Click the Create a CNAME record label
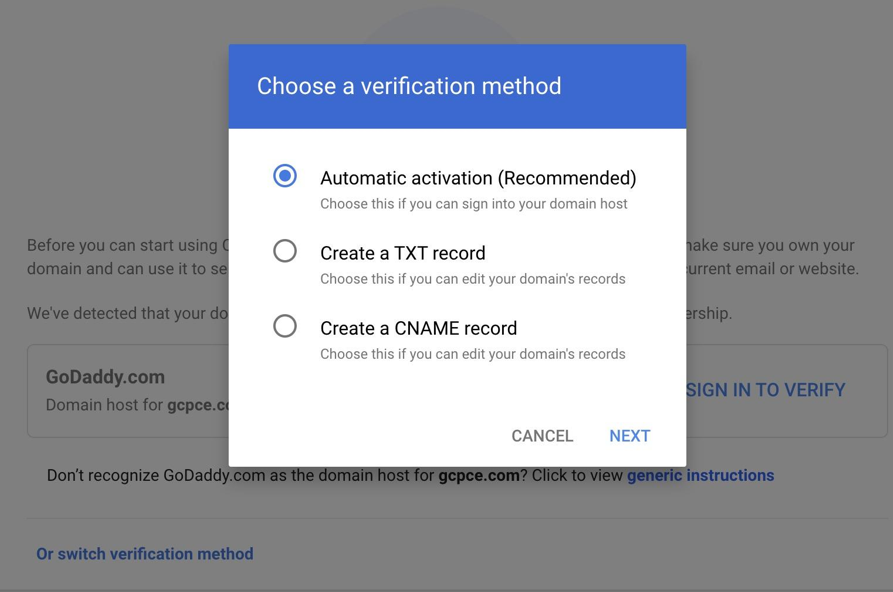The height and width of the screenshot is (592, 893). point(418,328)
